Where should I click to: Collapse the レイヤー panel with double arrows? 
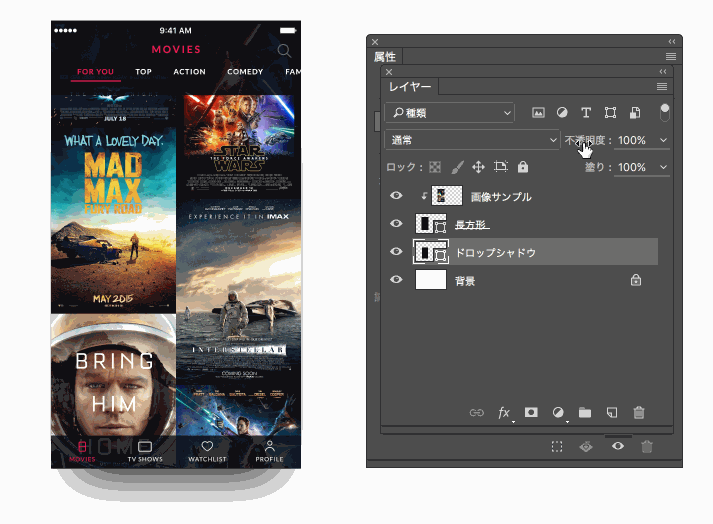click(663, 71)
